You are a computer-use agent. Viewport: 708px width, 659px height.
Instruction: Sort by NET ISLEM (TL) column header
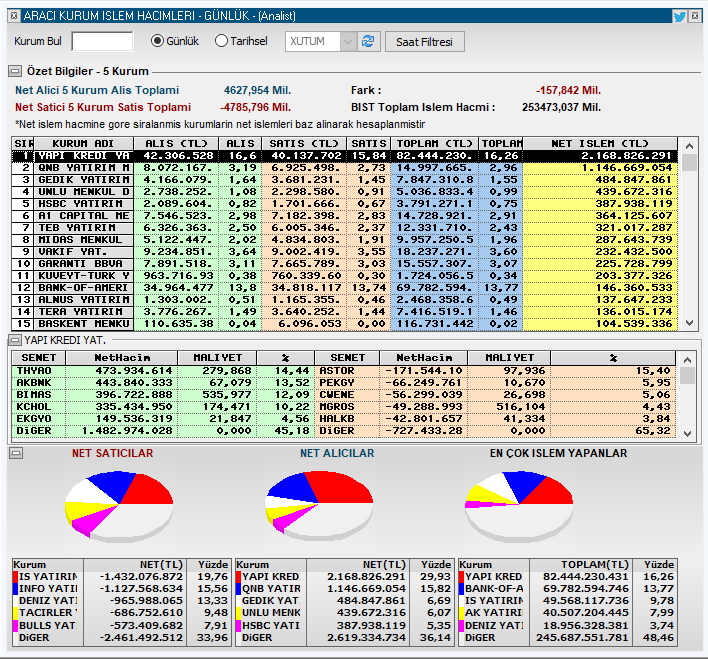[x=600, y=144]
